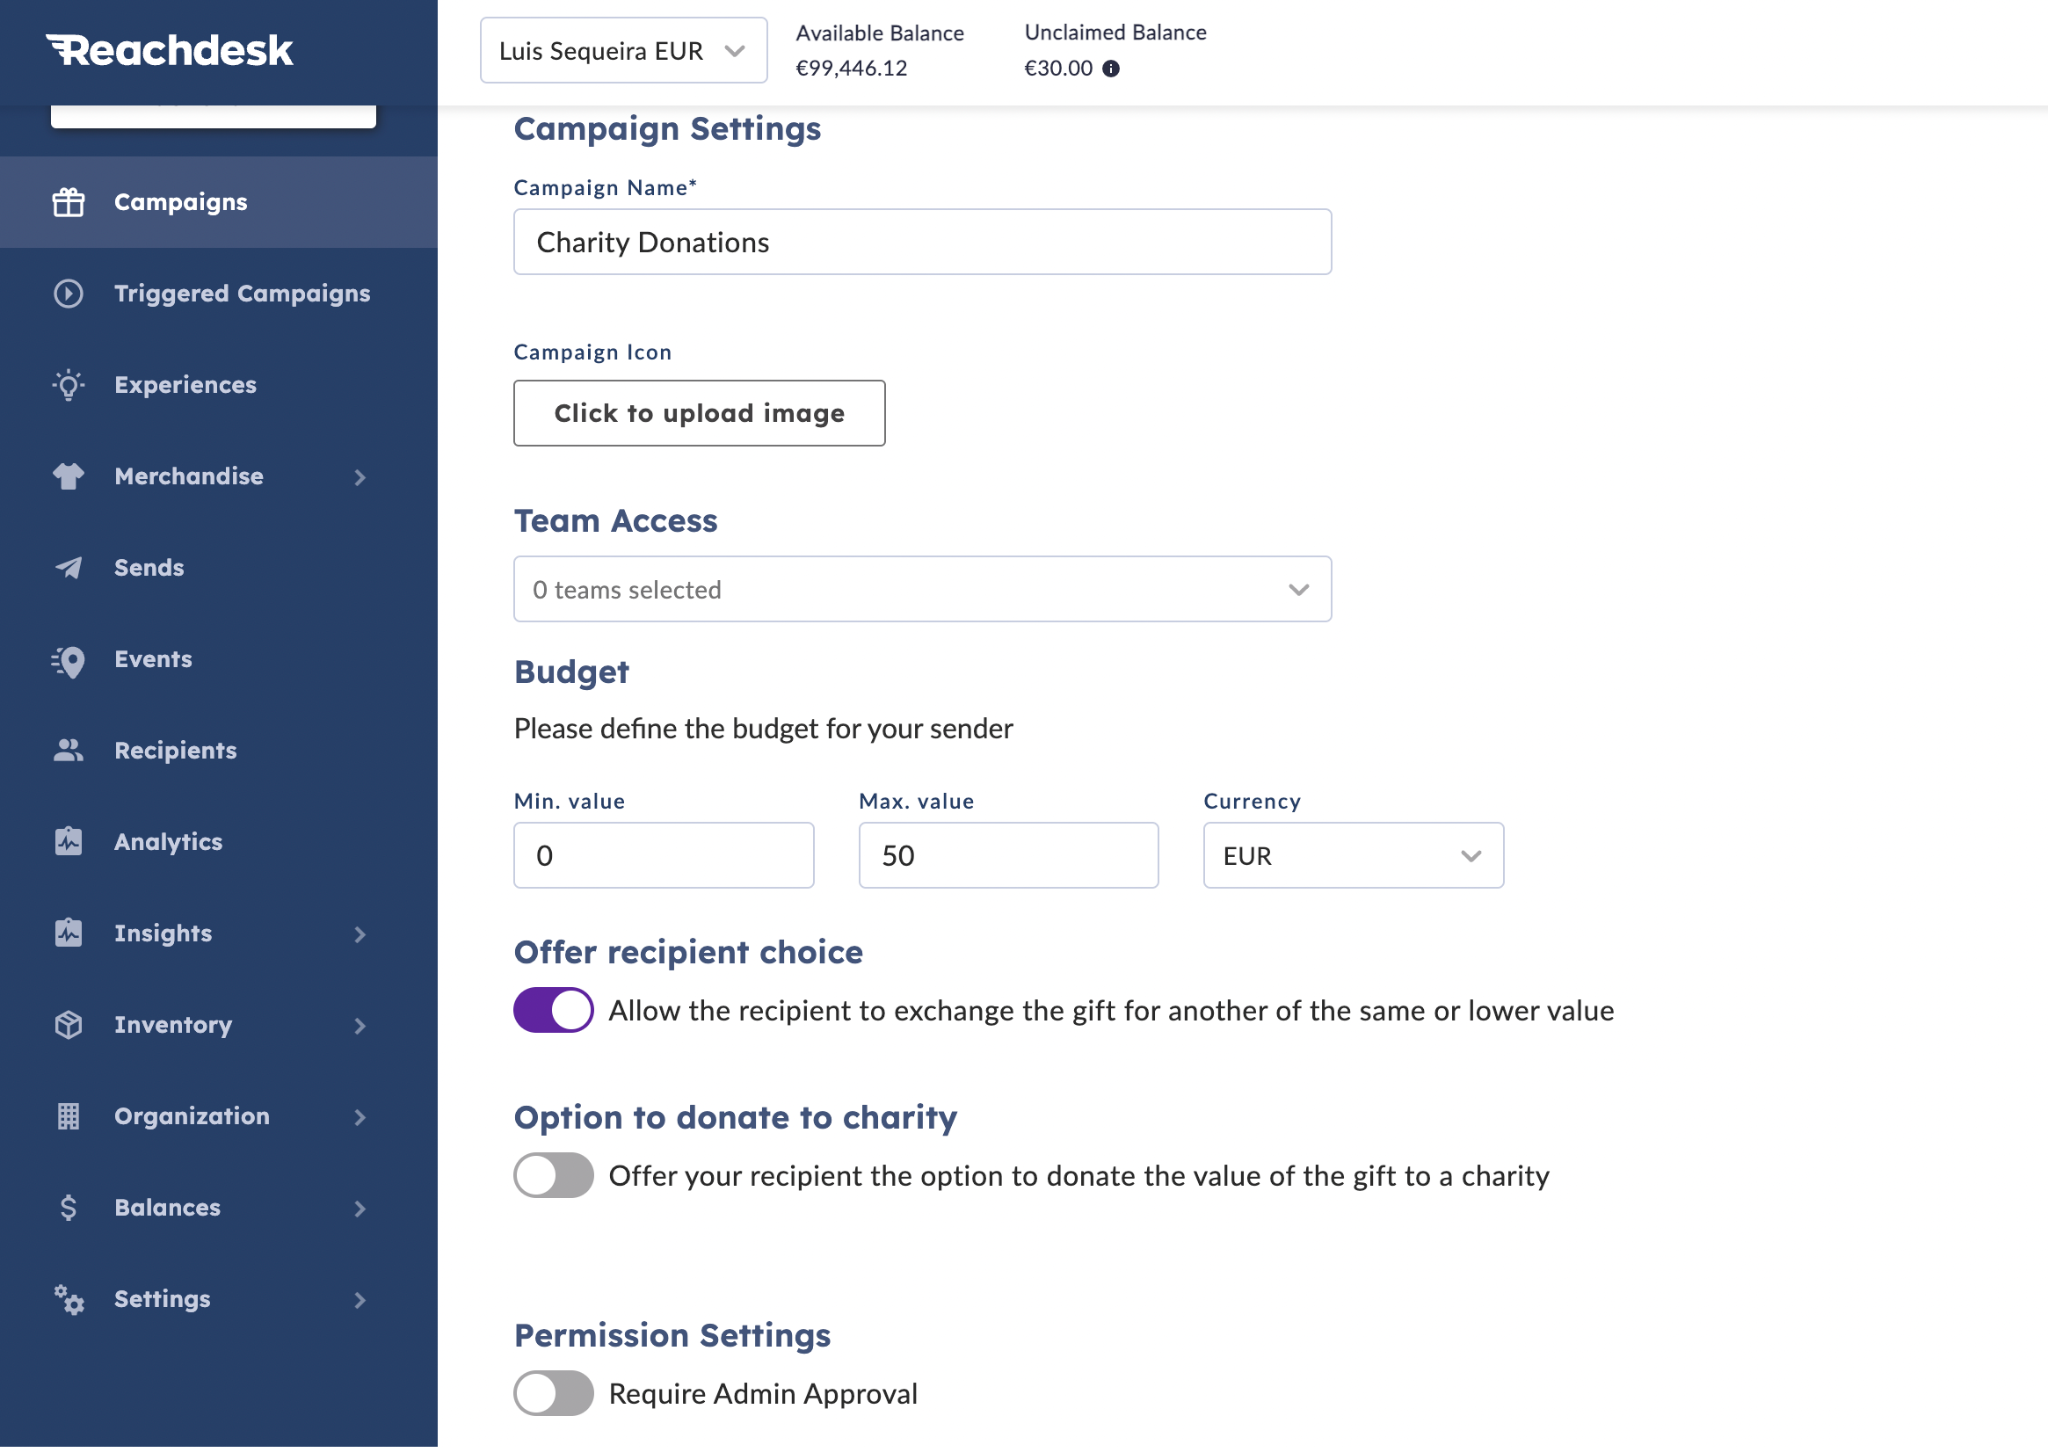This screenshot has height=1447, width=2048.
Task: Turn on Require Admin Approval
Action: coord(553,1393)
